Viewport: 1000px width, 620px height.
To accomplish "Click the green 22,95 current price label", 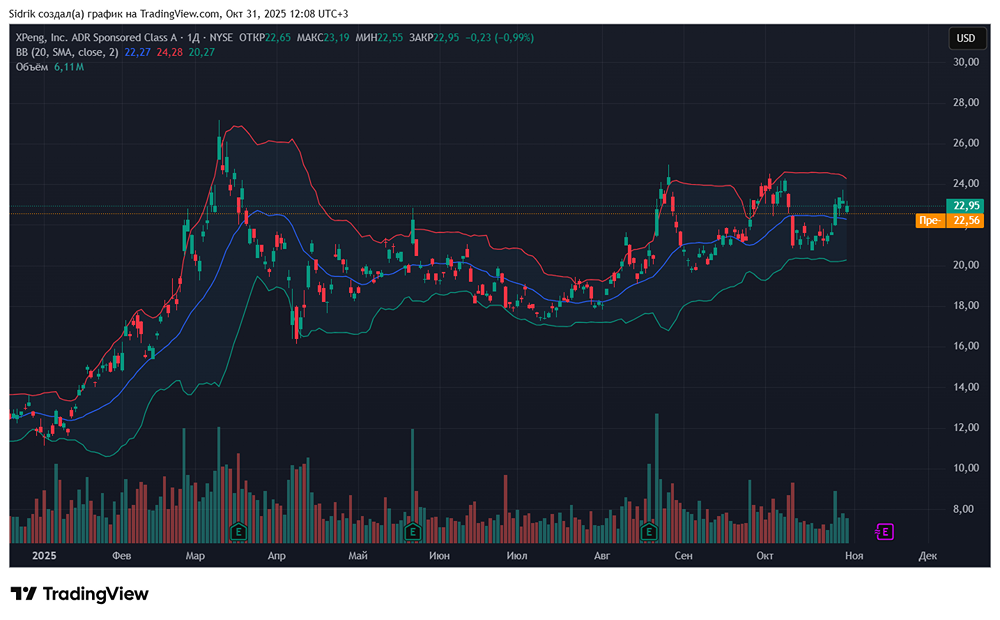I will pyautogui.click(x=966, y=206).
